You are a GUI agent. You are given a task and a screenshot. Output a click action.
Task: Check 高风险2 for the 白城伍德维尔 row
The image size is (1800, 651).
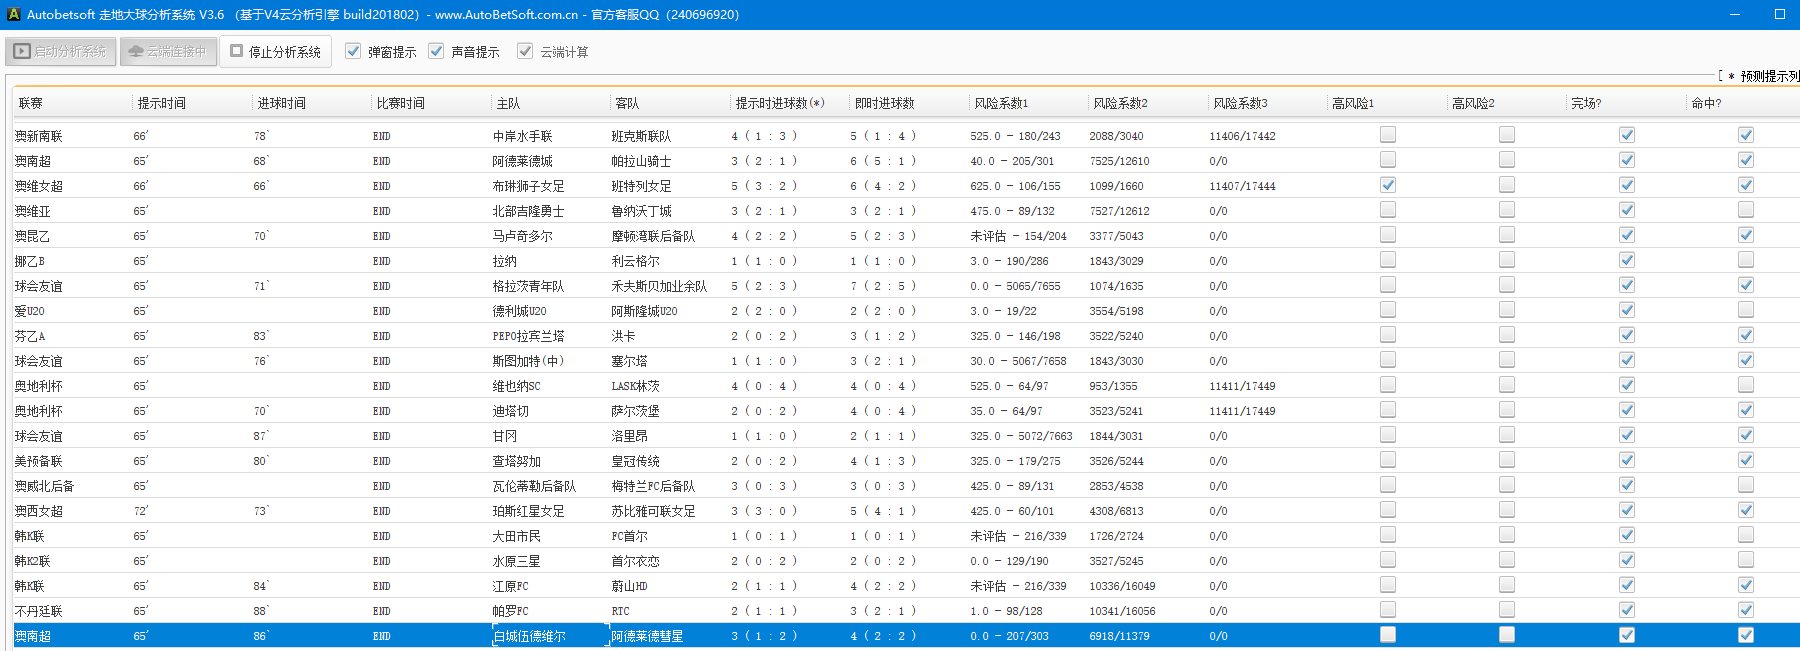point(1507,635)
